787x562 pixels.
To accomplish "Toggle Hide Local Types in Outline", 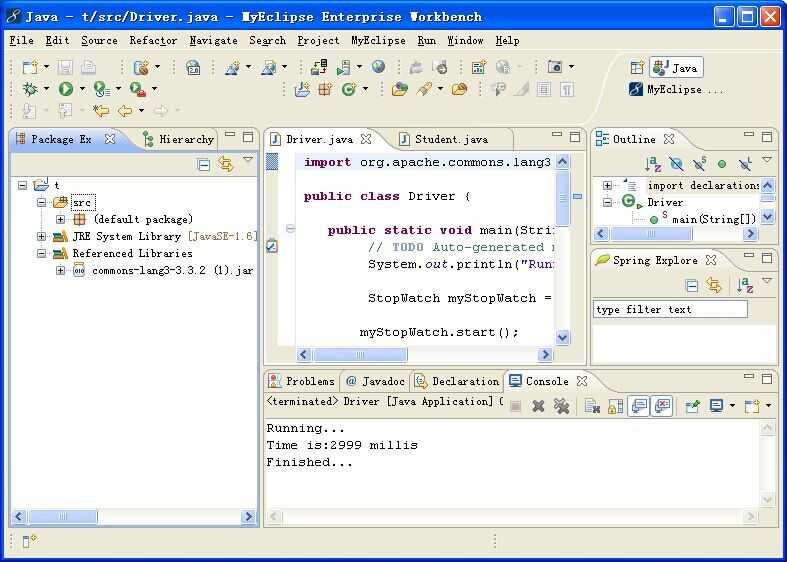I will pos(745,164).
